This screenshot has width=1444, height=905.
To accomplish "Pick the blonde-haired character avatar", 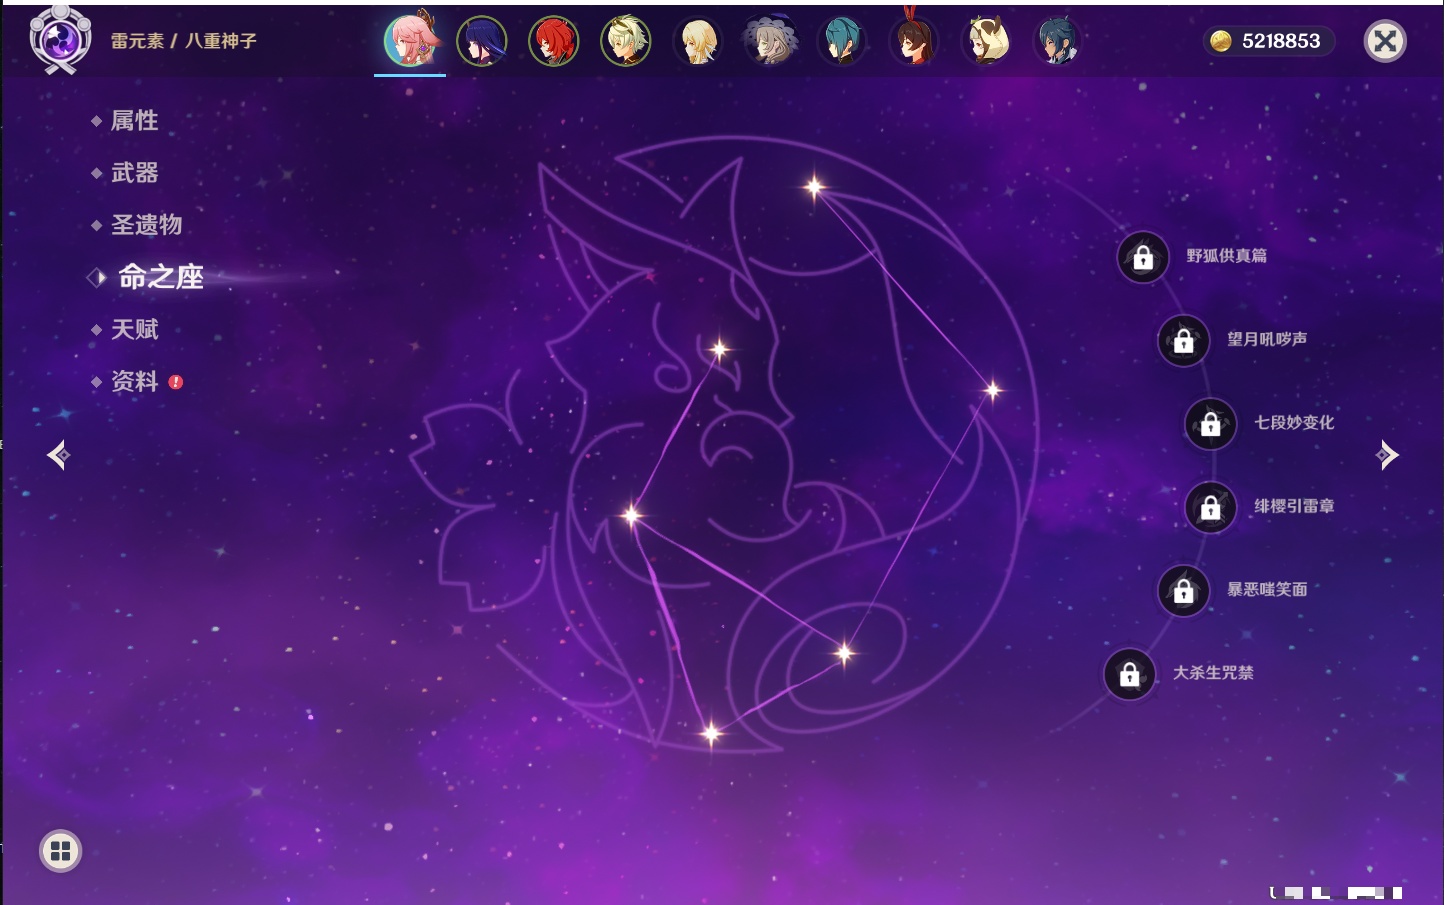I will (x=698, y=42).
